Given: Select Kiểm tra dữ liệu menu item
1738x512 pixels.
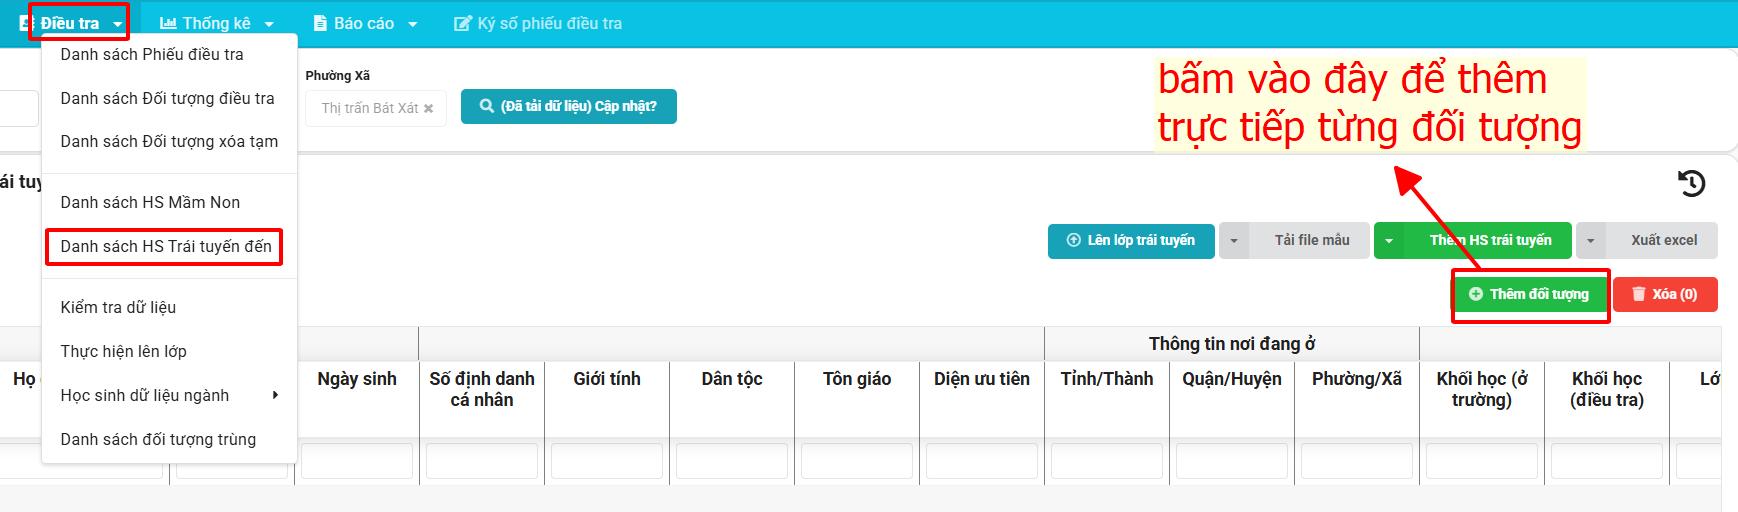Looking at the screenshot, I should click(x=118, y=307).
